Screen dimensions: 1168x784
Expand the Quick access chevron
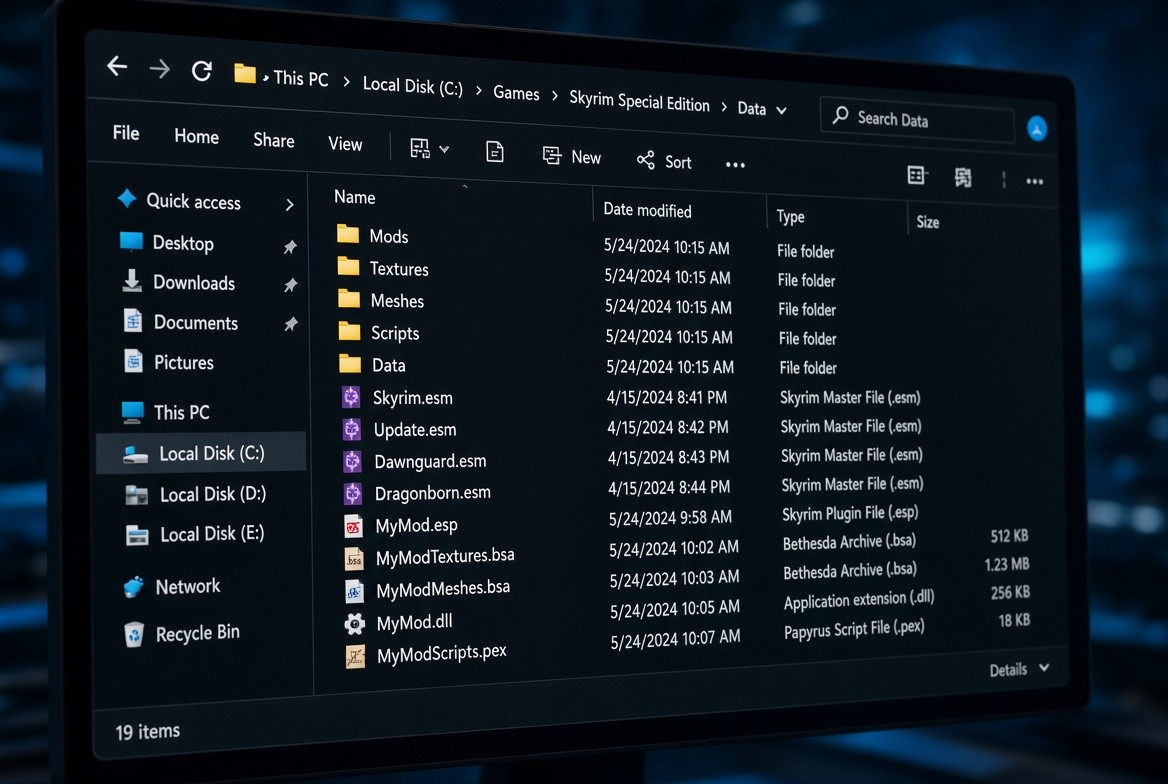[290, 204]
